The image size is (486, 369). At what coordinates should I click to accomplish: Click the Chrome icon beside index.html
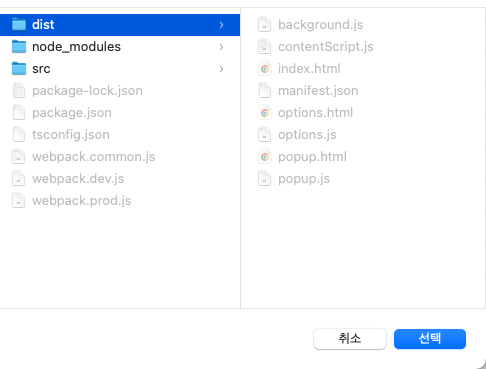tap(265, 69)
